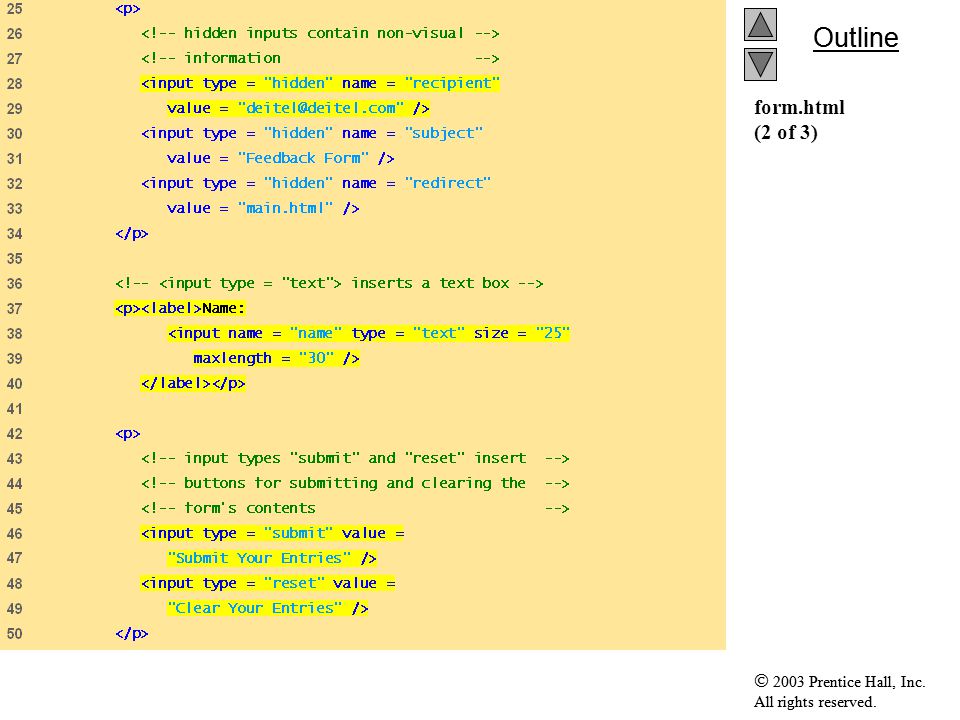The width and height of the screenshot is (960, 720).
Task: Click the "information" comment on line 27
Action: pyautogui.click(x=320, y=58)
